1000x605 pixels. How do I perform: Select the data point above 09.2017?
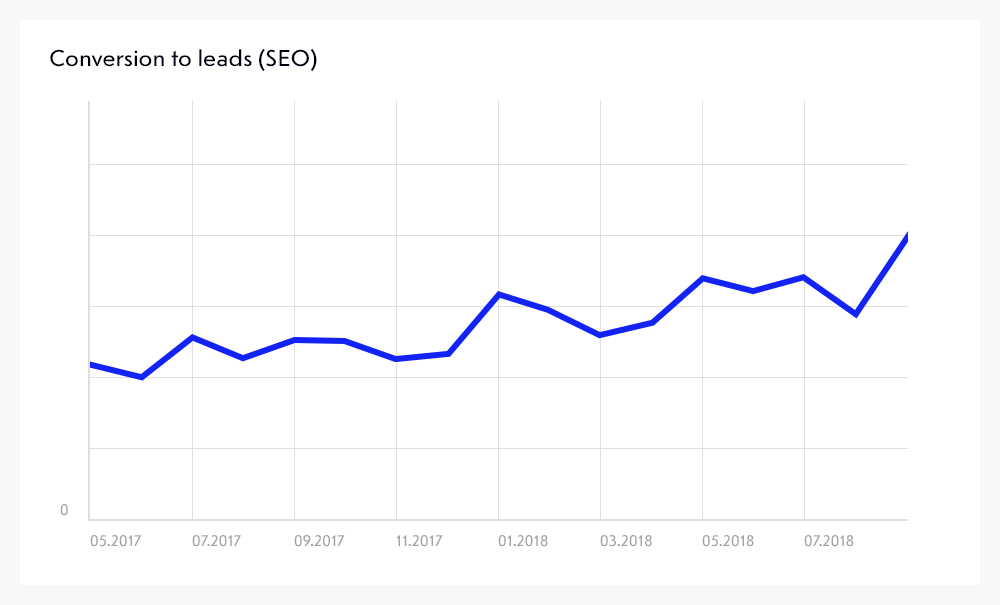295,340
